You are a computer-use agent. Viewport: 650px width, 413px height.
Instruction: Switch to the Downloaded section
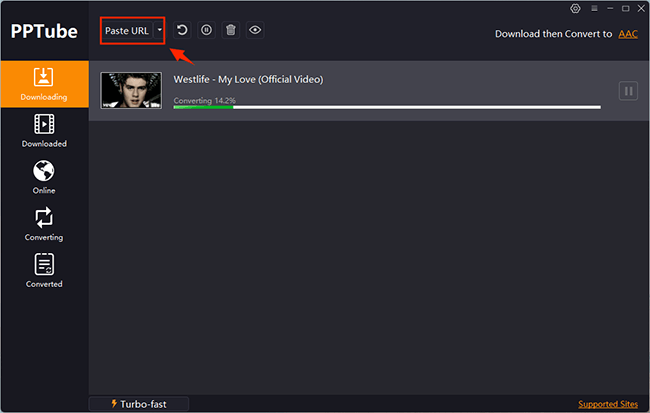click(44, 131)
